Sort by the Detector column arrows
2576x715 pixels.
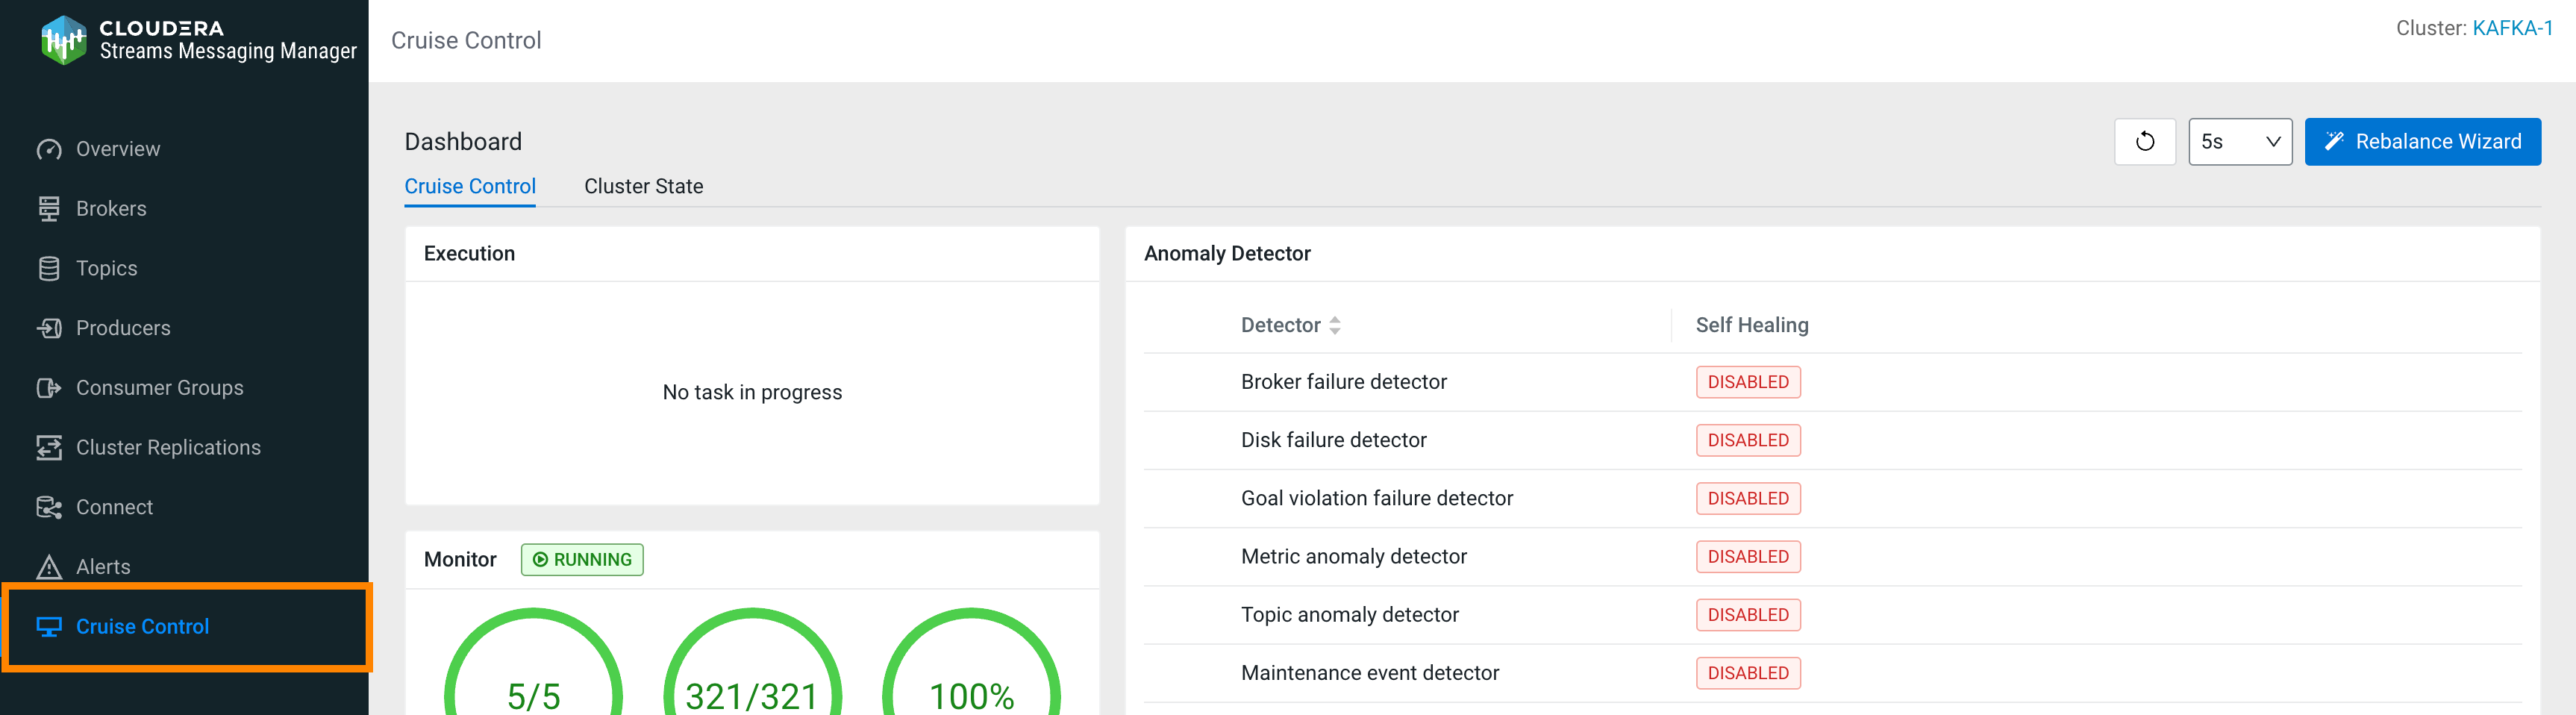click(1334, 326)
